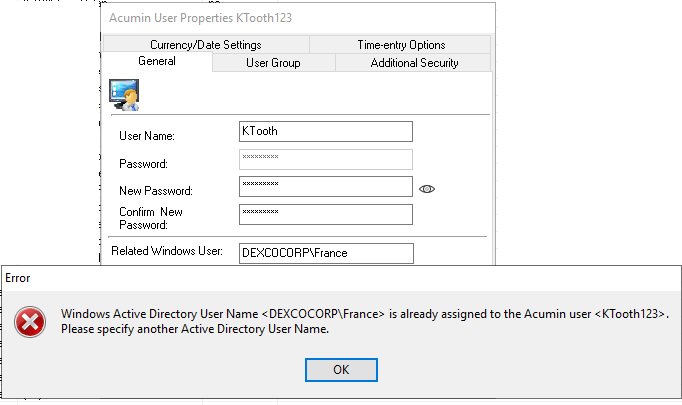
Task: Click the Error dialog title bar
Action: click(x=341, y=278)
